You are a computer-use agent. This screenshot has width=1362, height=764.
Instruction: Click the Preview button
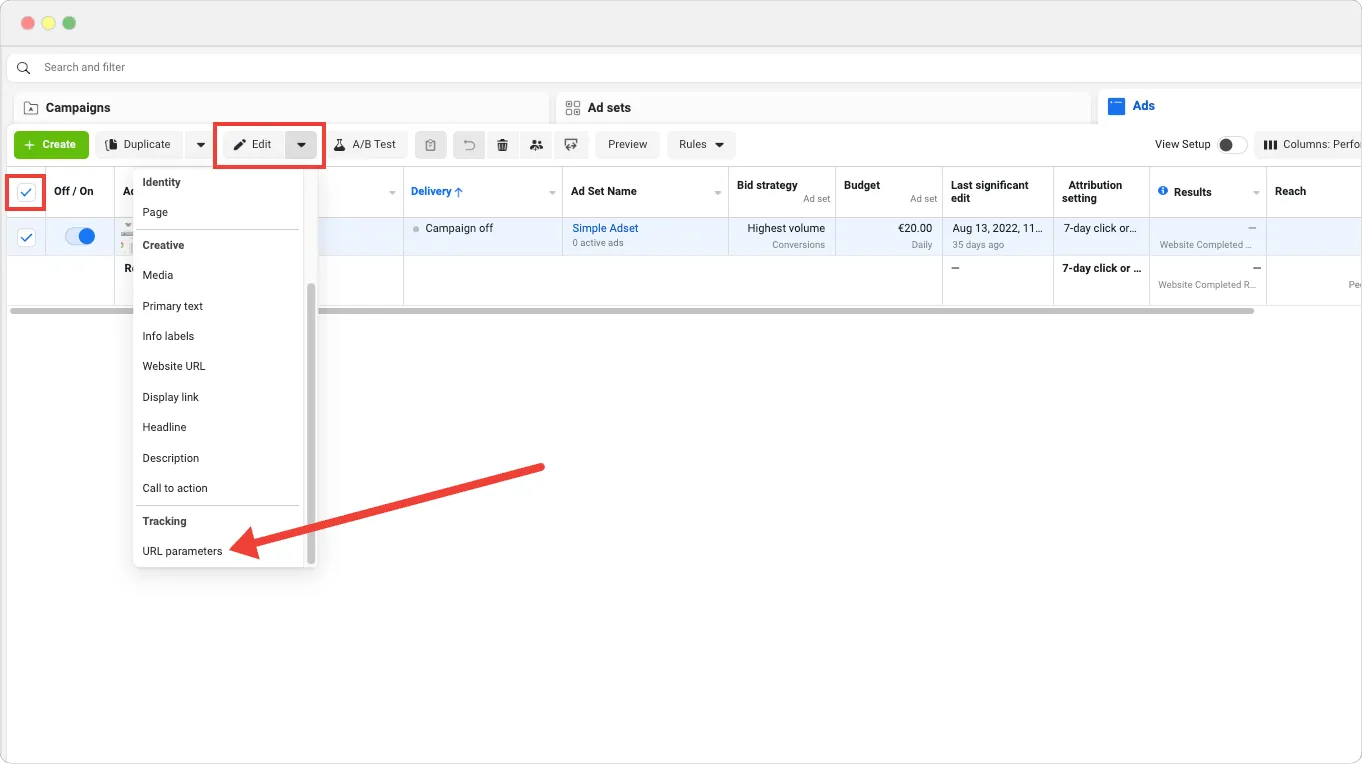coord(628,145)
